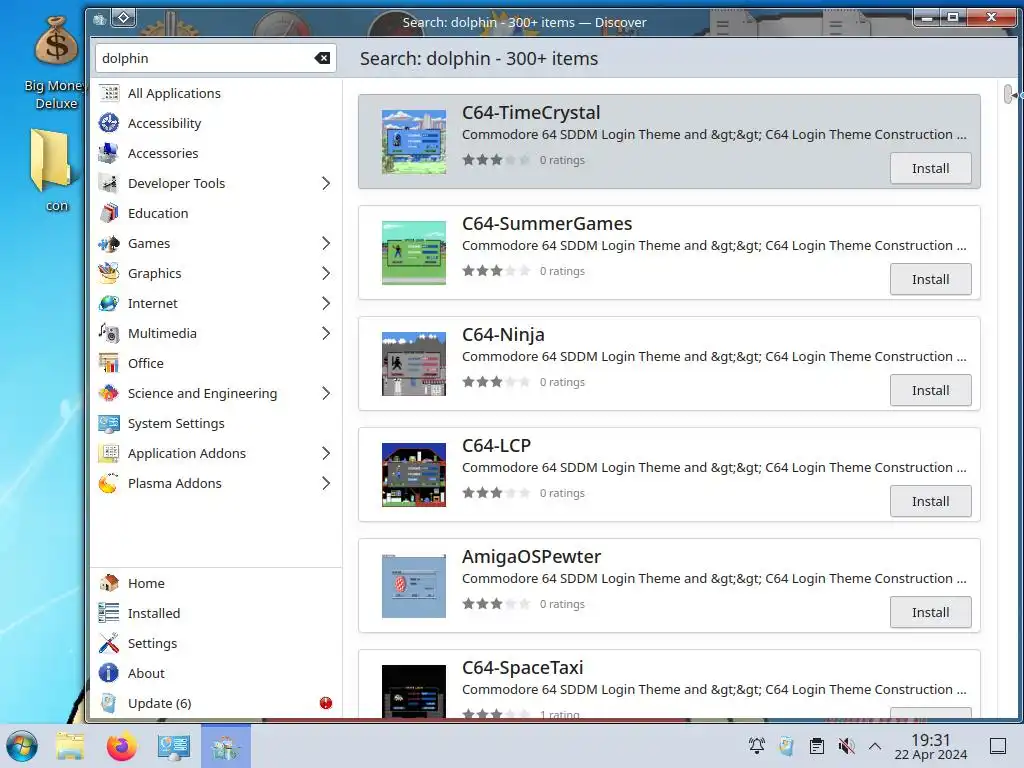Go to the Installed page
Viewport: 1024px width, 768px height.
(x=216, y=613)
